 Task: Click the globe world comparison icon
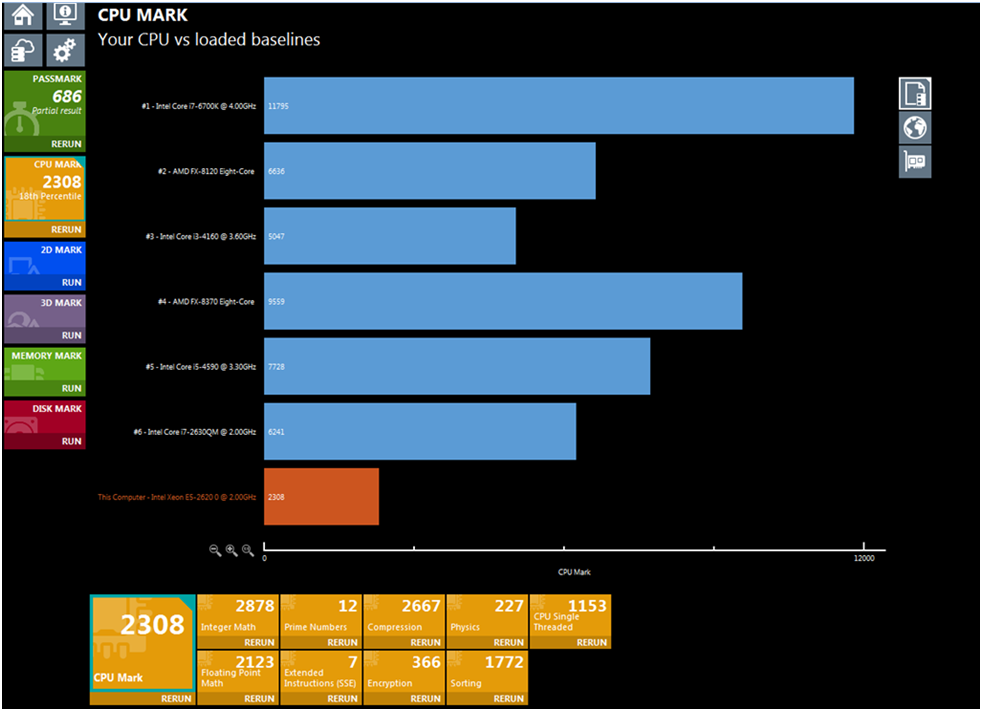click(x=915, y=128)
